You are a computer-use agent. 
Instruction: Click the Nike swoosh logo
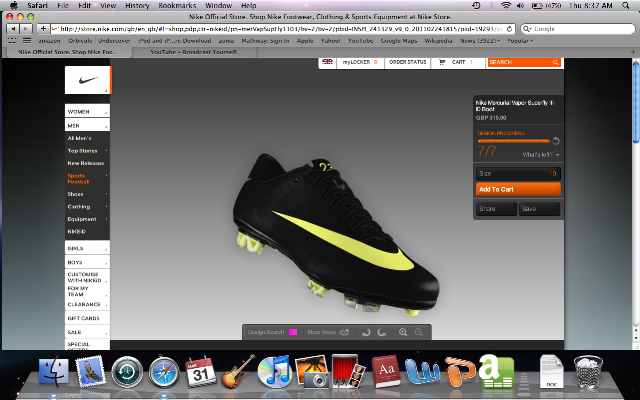point(88,80)
